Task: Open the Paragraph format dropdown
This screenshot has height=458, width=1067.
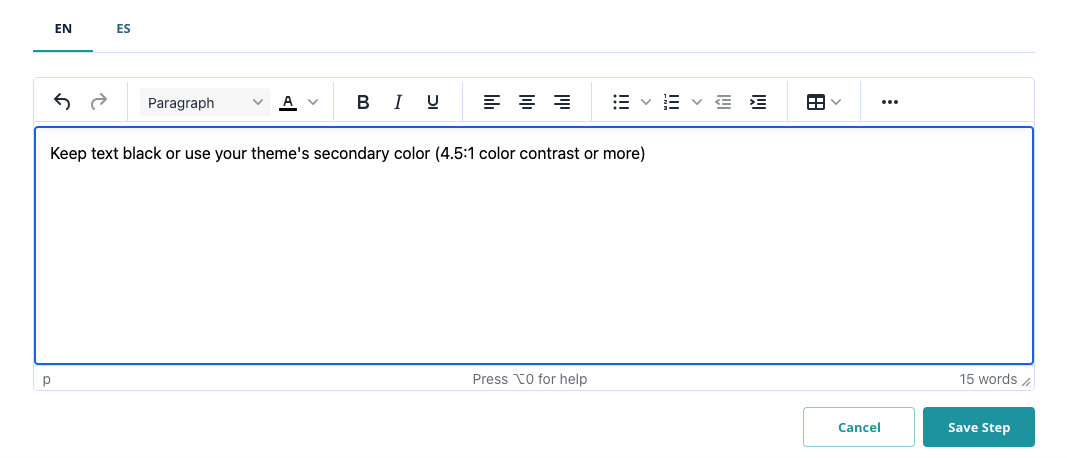Action: (x=205, y=102)
